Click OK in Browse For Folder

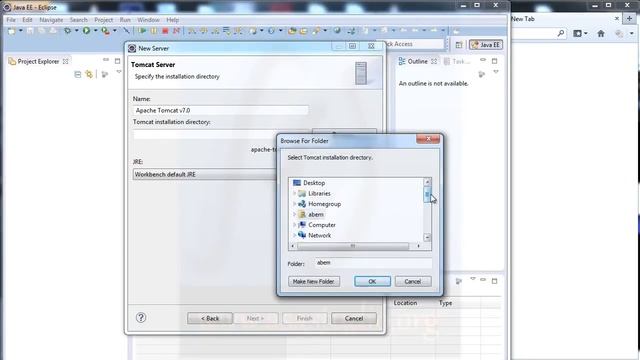click(x=372, y=281)
